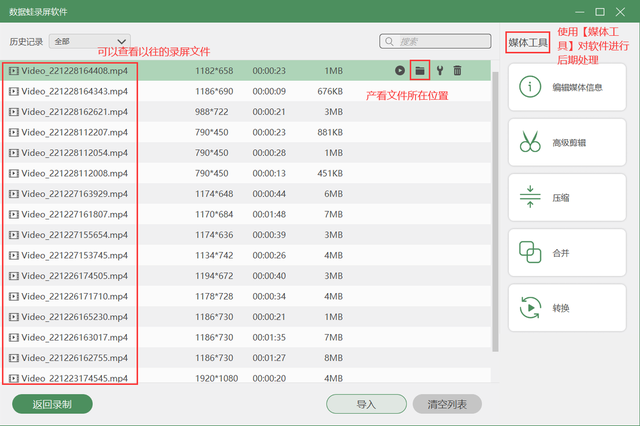Click the 高级剪辑 scissors icon
Screen dimensions: 640x426
pos(530,142)
